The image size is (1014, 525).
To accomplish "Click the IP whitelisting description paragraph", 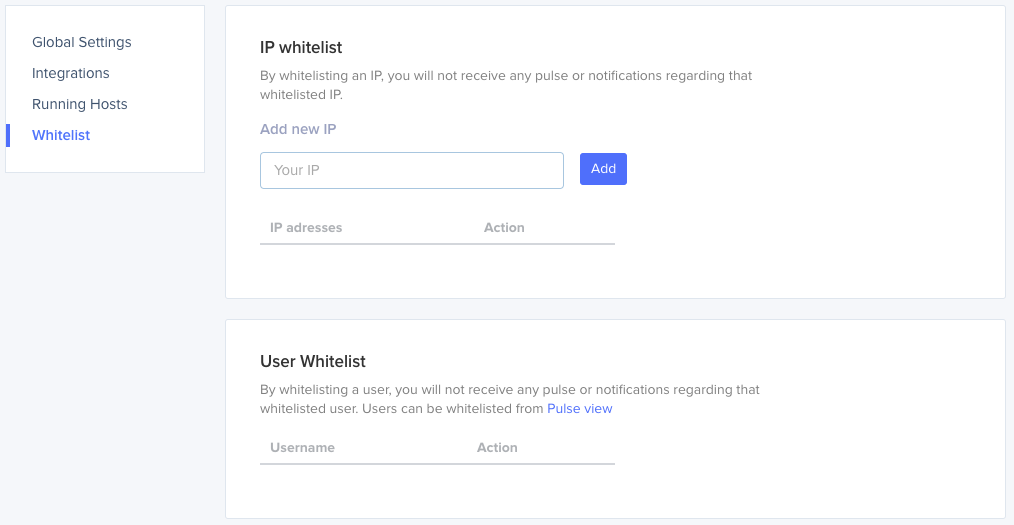I will pos(505,85).
